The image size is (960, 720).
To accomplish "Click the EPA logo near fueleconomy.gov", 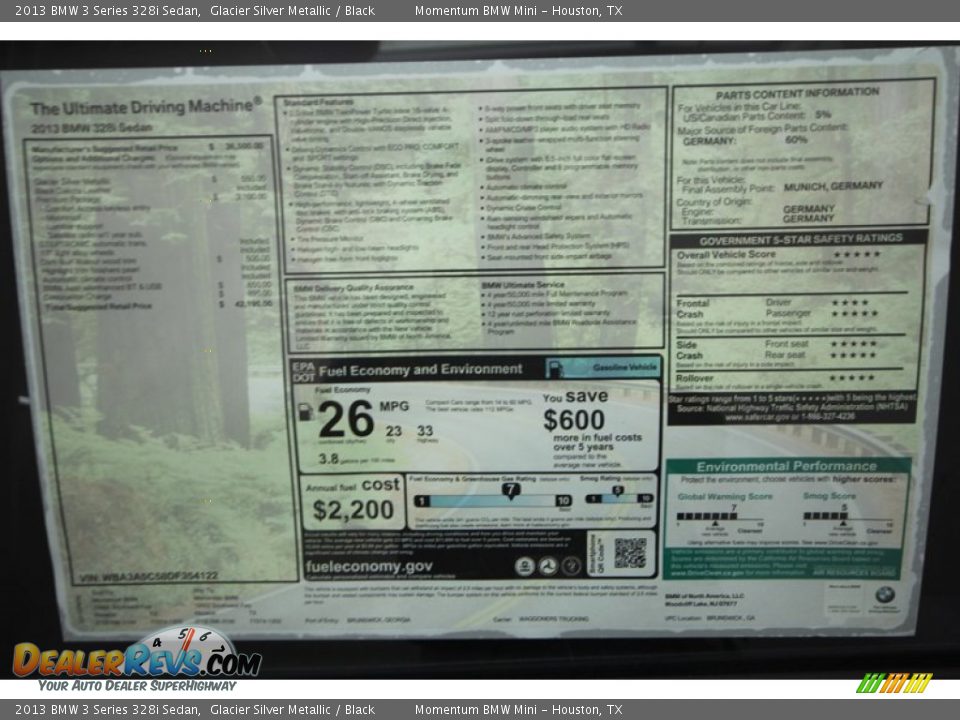I will pos(523,565).
